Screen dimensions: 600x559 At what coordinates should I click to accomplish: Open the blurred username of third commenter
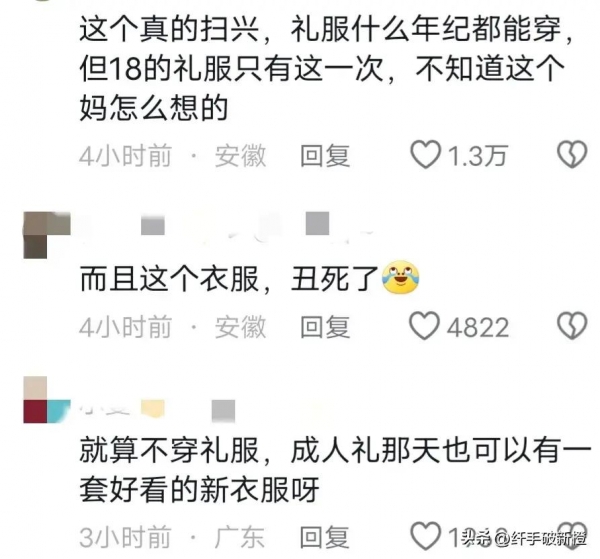click(x=157, y=409)
